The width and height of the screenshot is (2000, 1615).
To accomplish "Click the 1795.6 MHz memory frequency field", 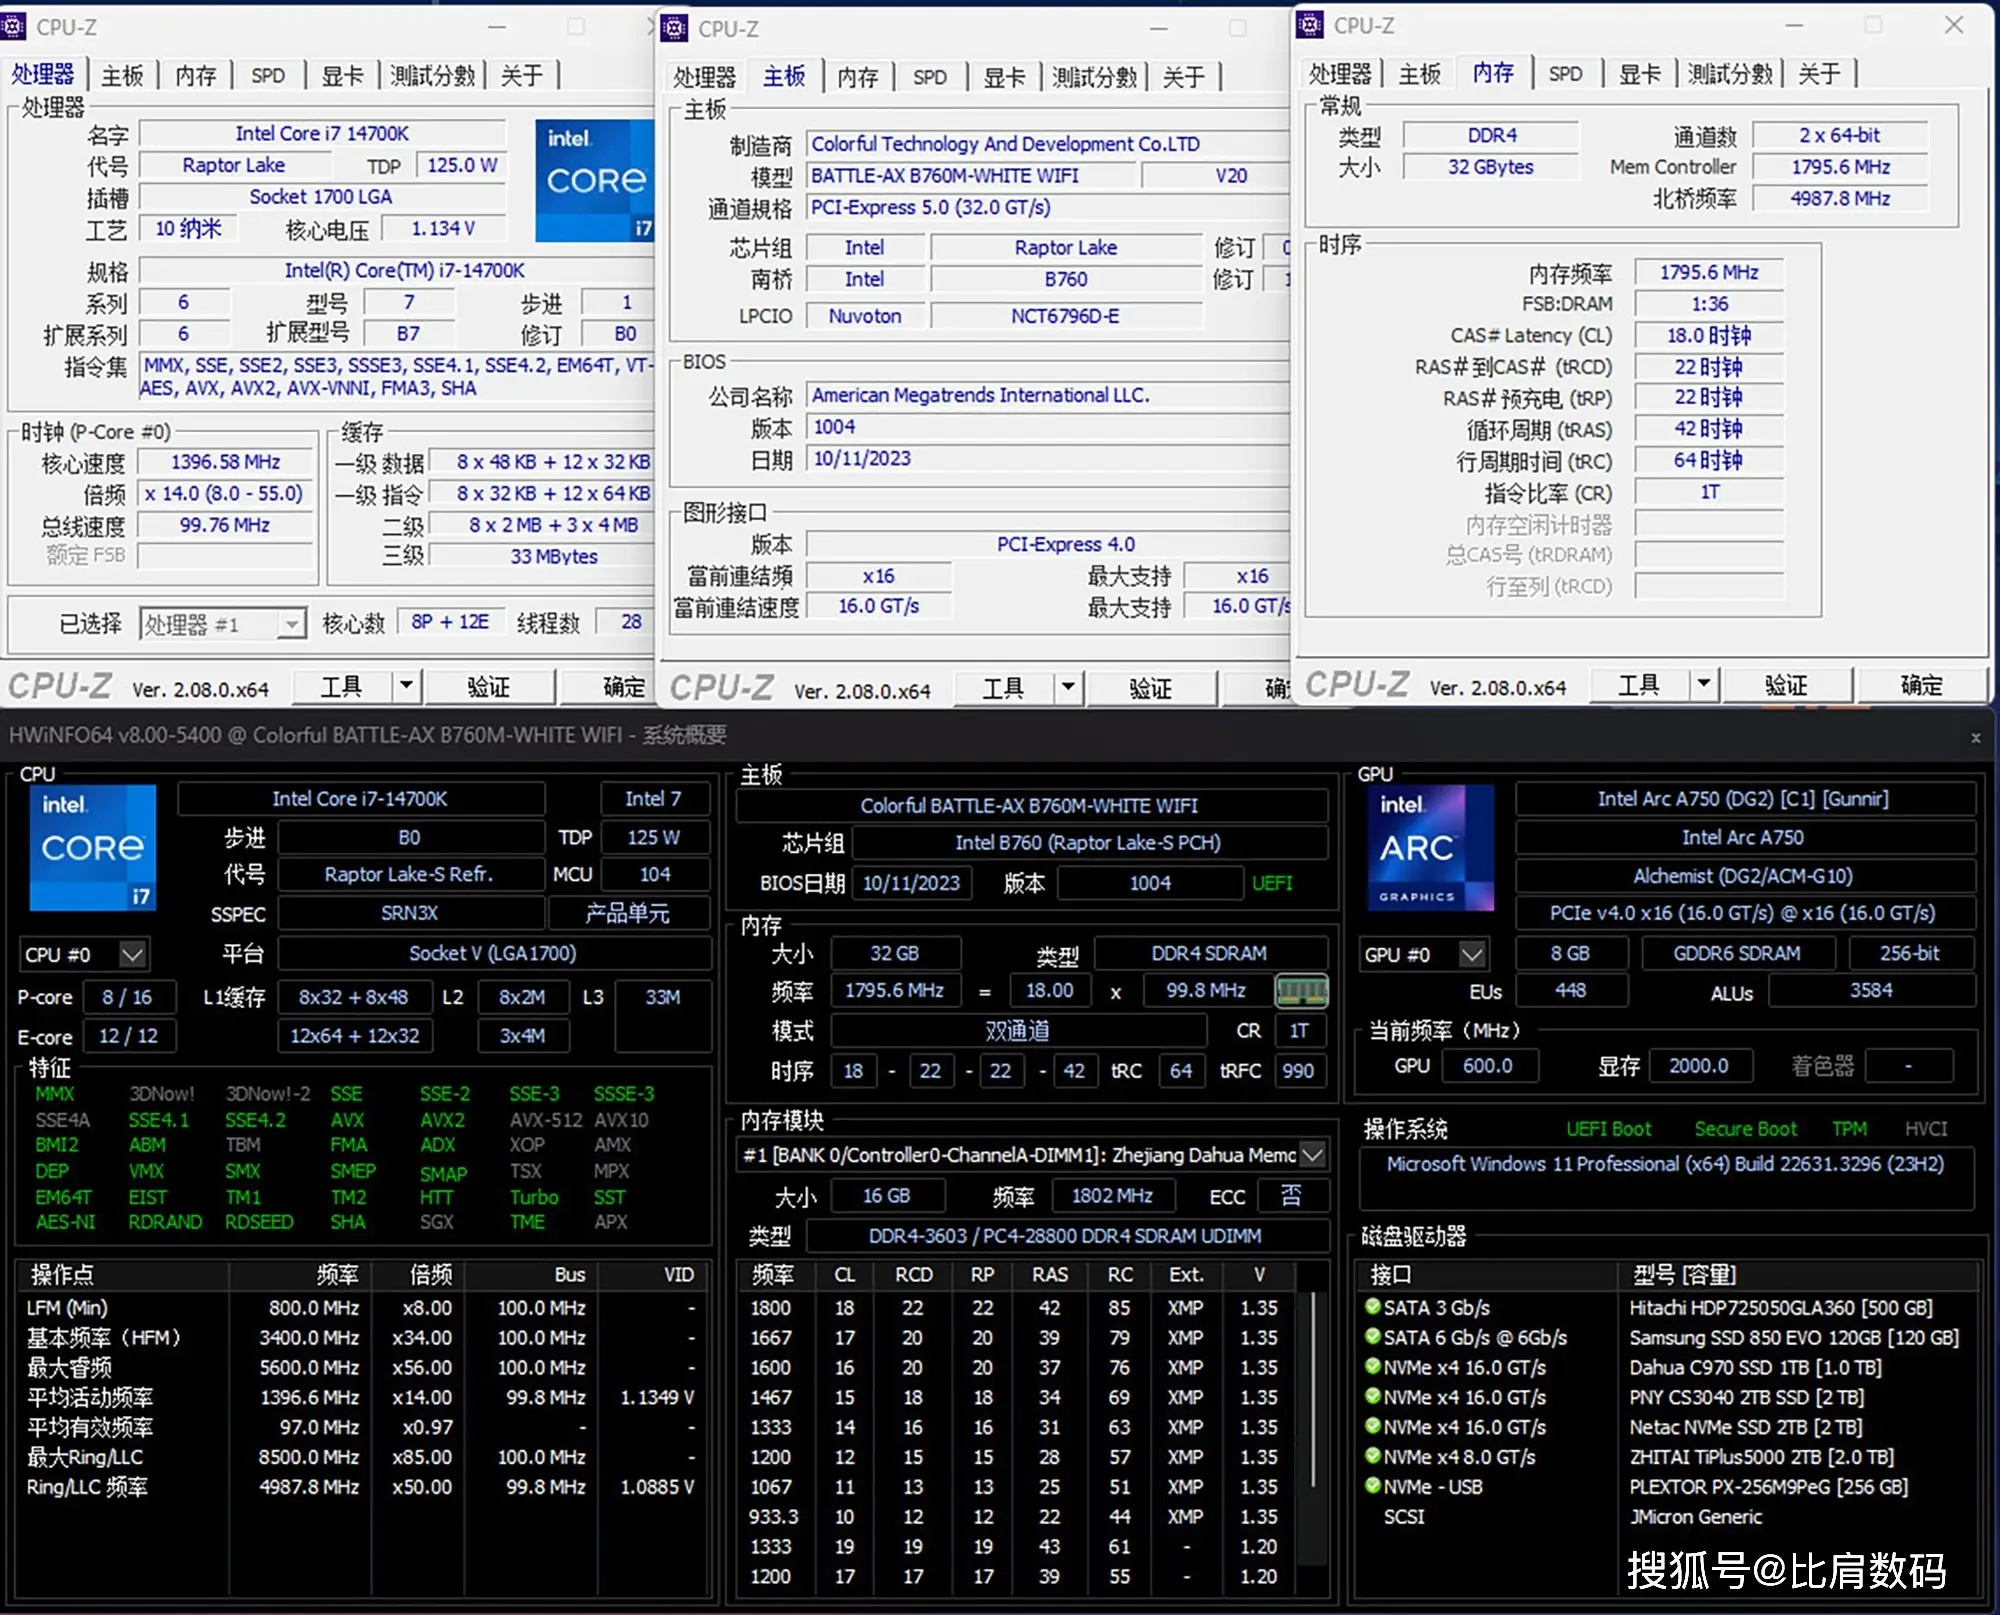I will click(x=1709, y=272).
